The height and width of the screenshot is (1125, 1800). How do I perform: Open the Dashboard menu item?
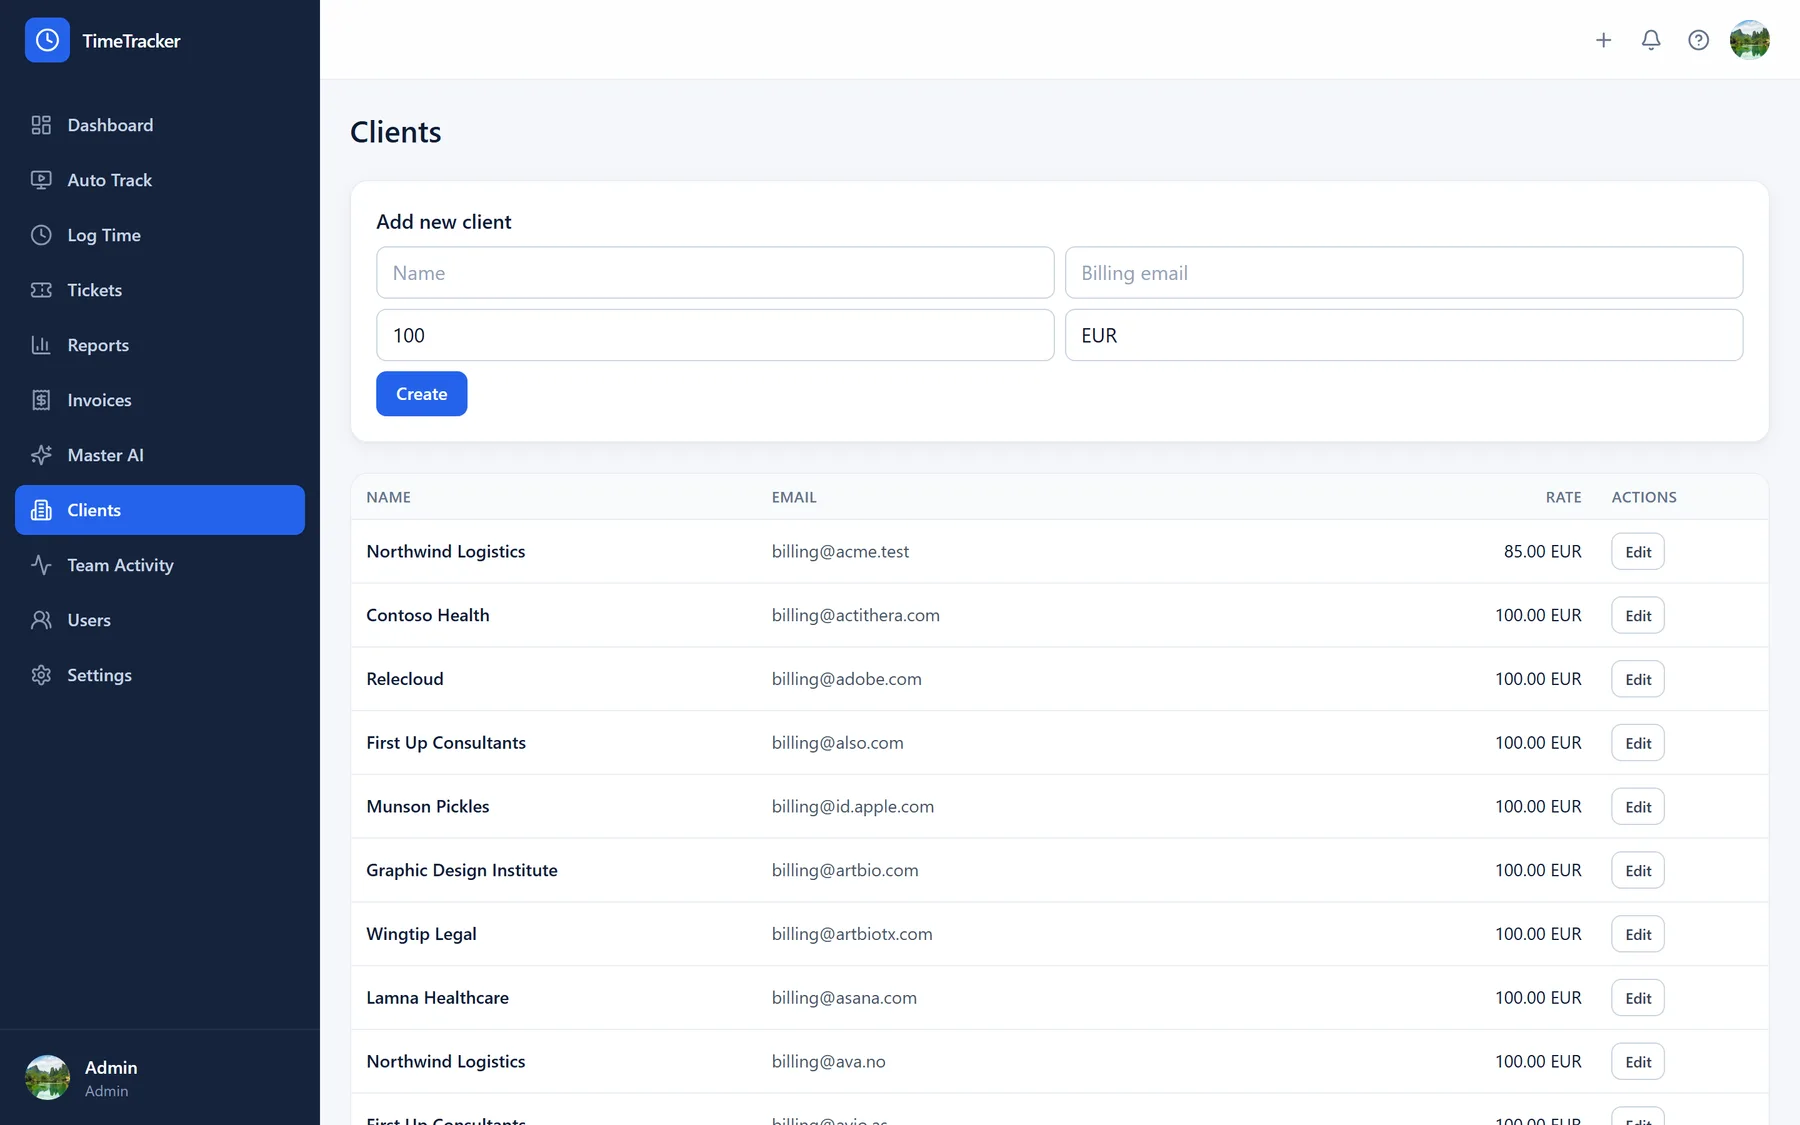point(160,125)
